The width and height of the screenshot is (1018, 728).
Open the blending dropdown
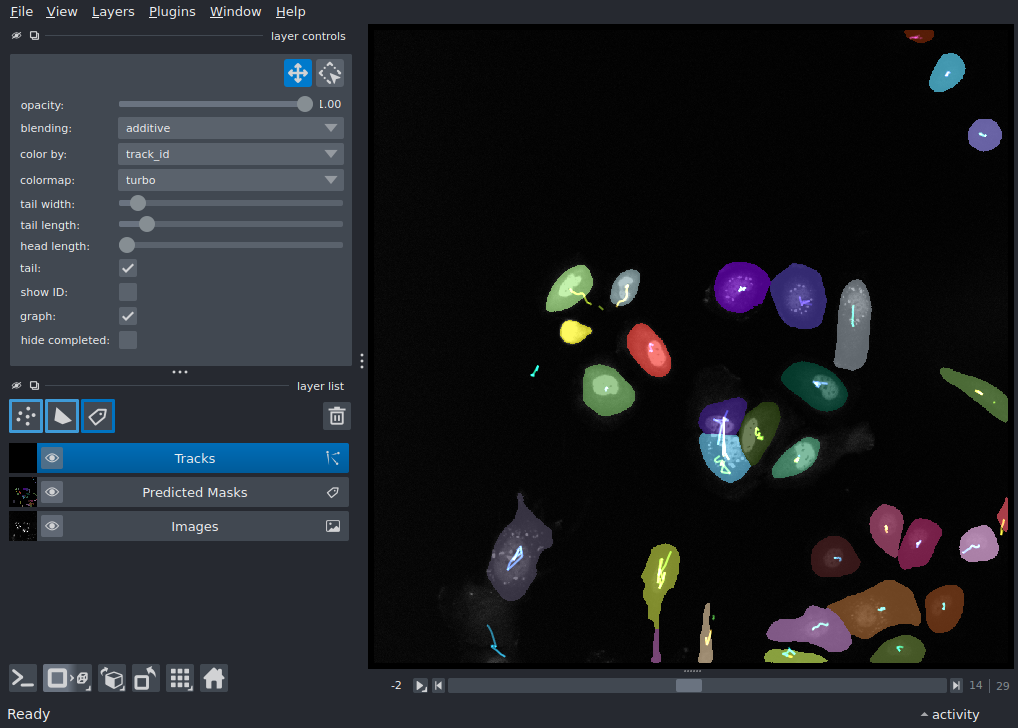230,128
